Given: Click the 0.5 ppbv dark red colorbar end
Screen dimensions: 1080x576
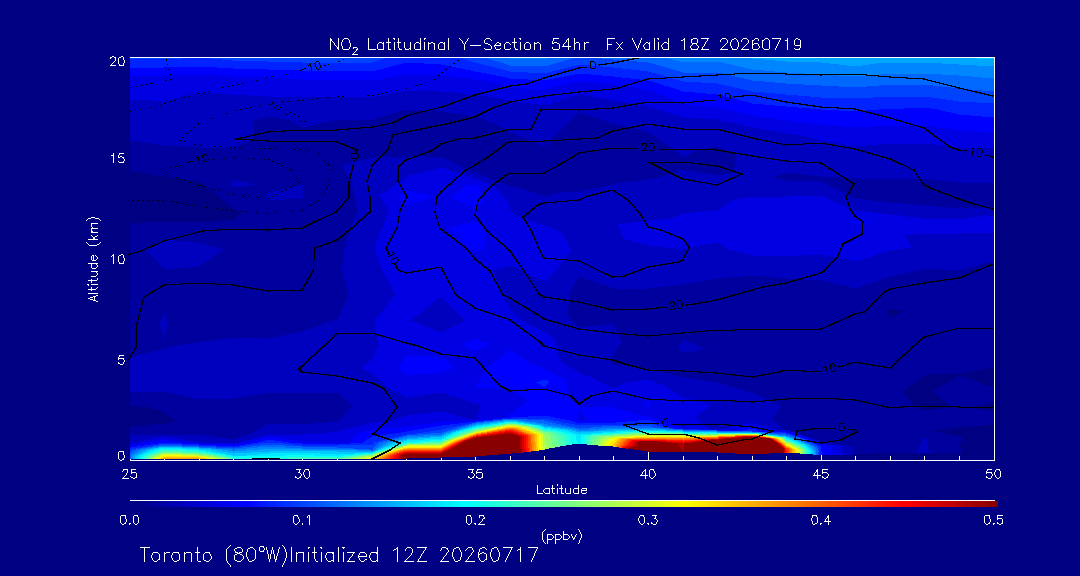Looking at the screenshot, I should pos(990,504).
